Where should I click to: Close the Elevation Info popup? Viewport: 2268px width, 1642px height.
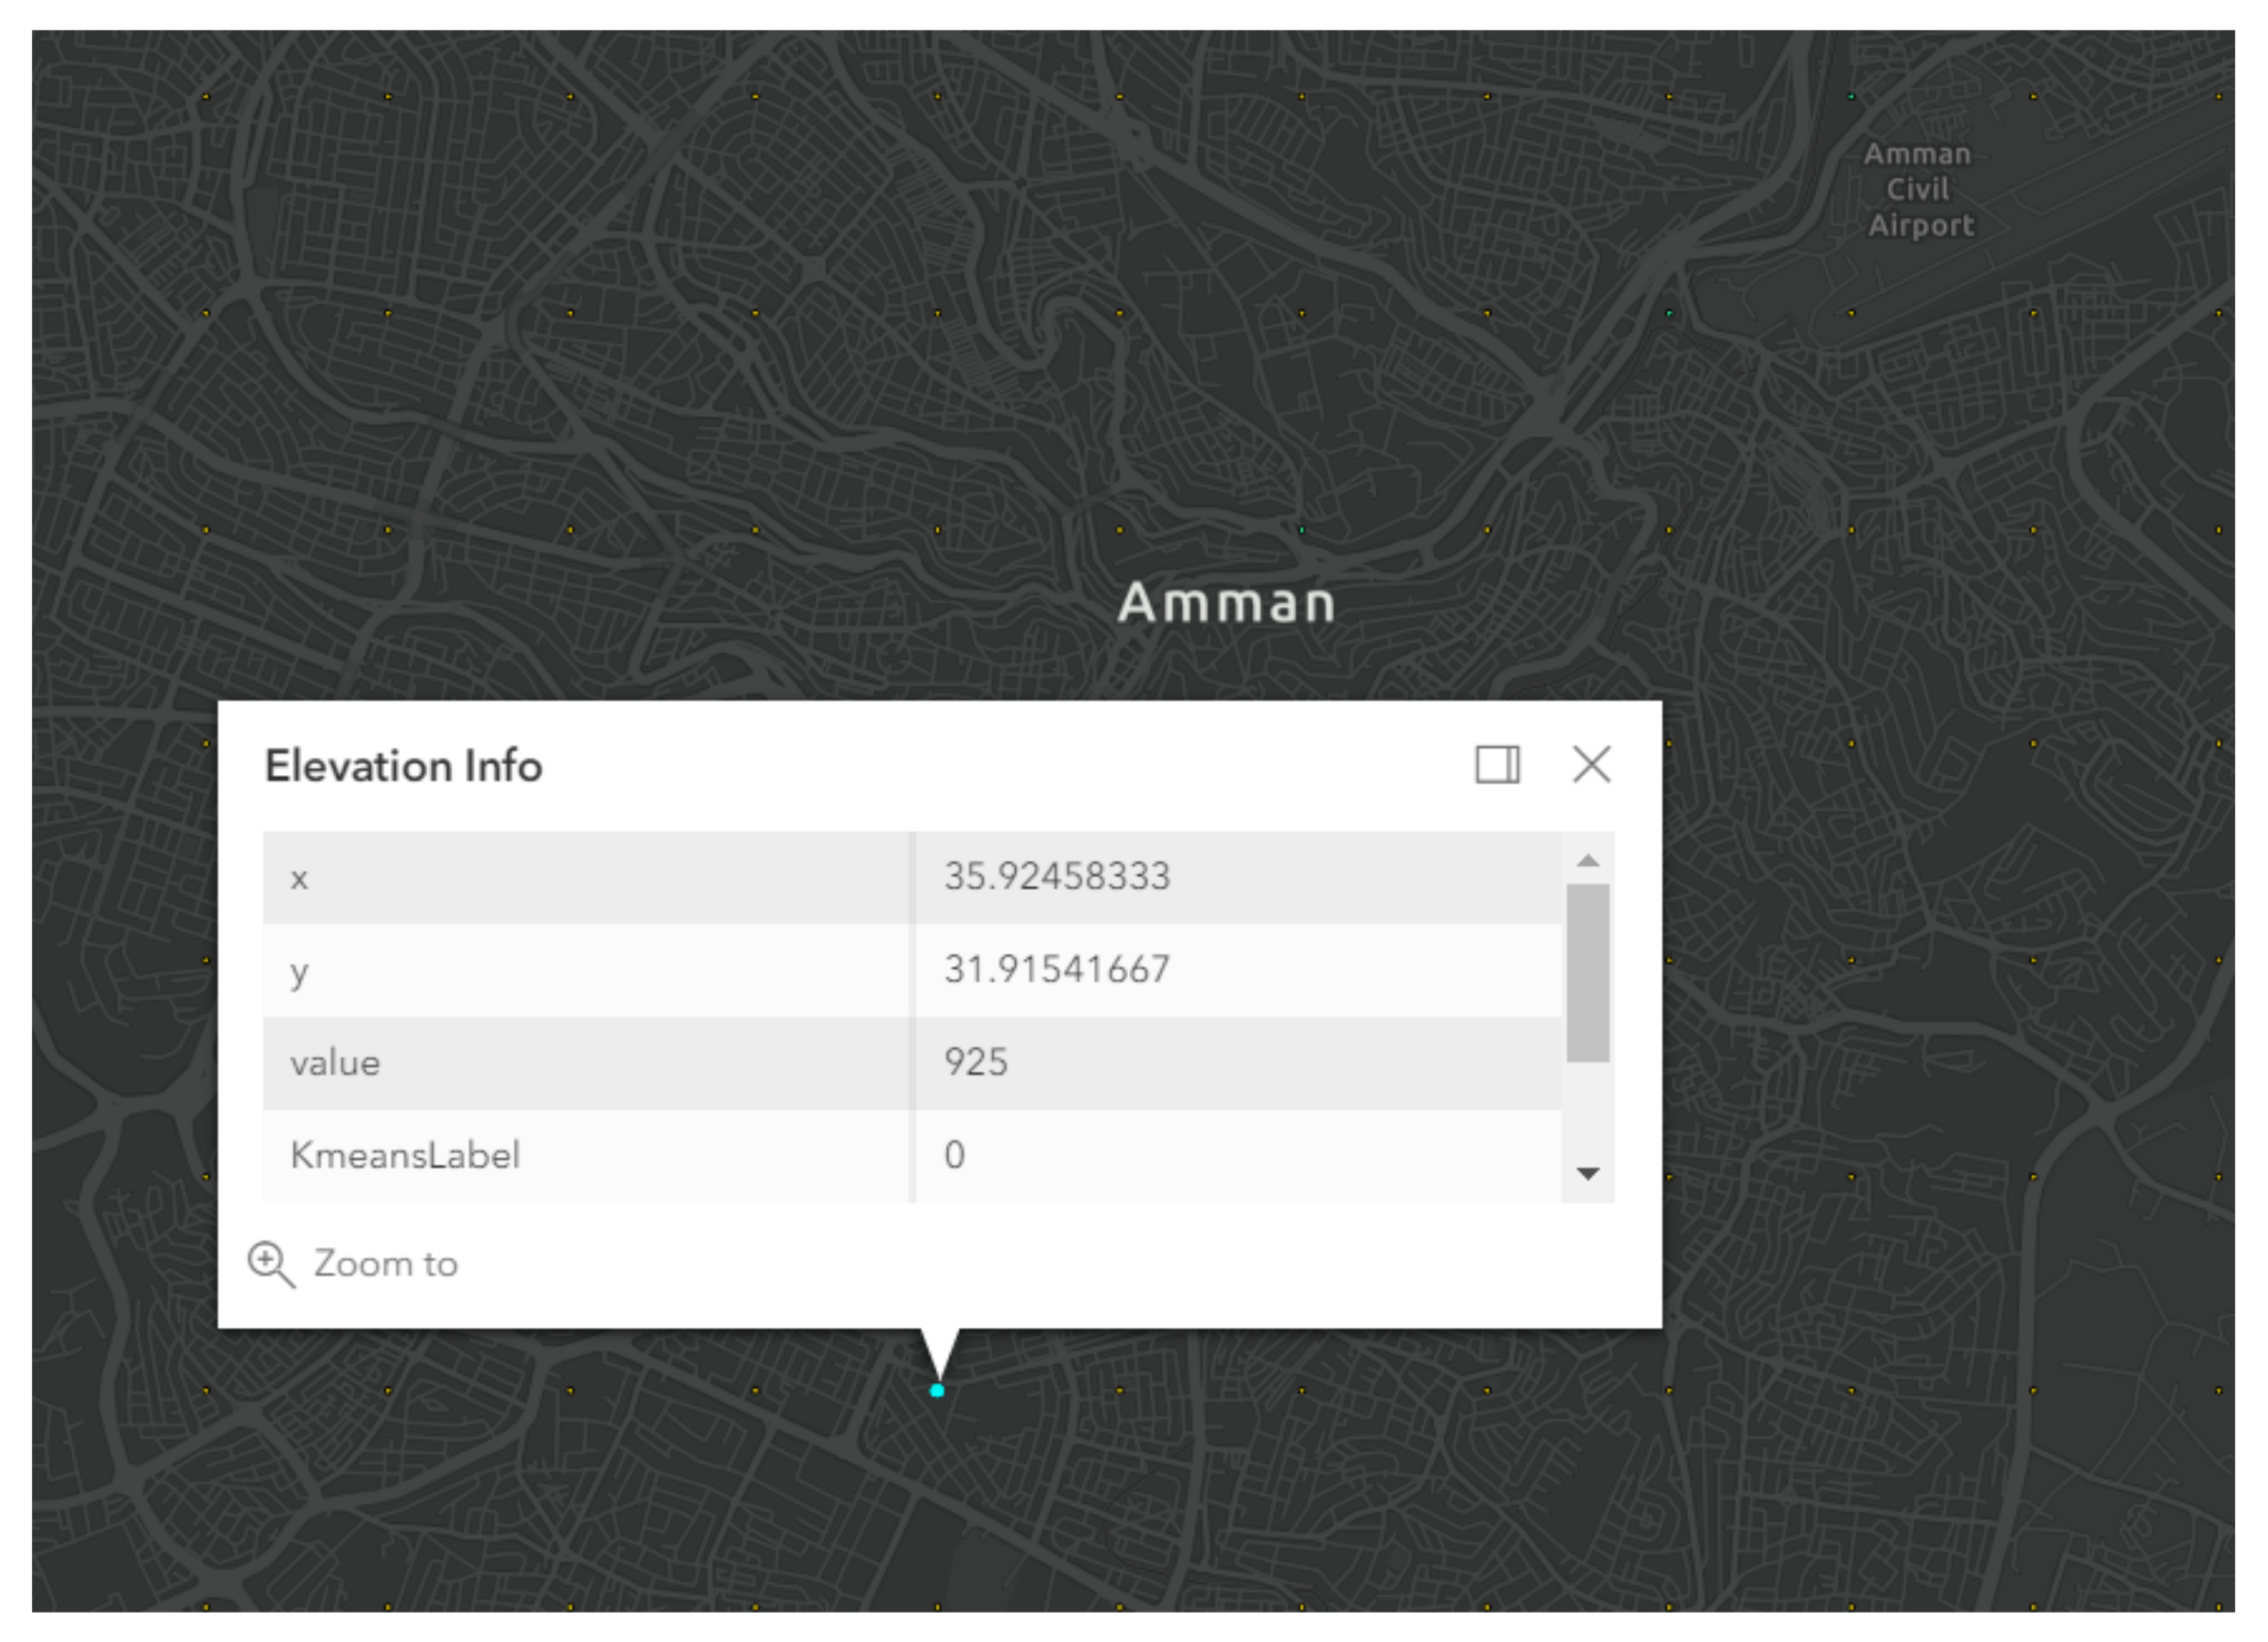1591,765
